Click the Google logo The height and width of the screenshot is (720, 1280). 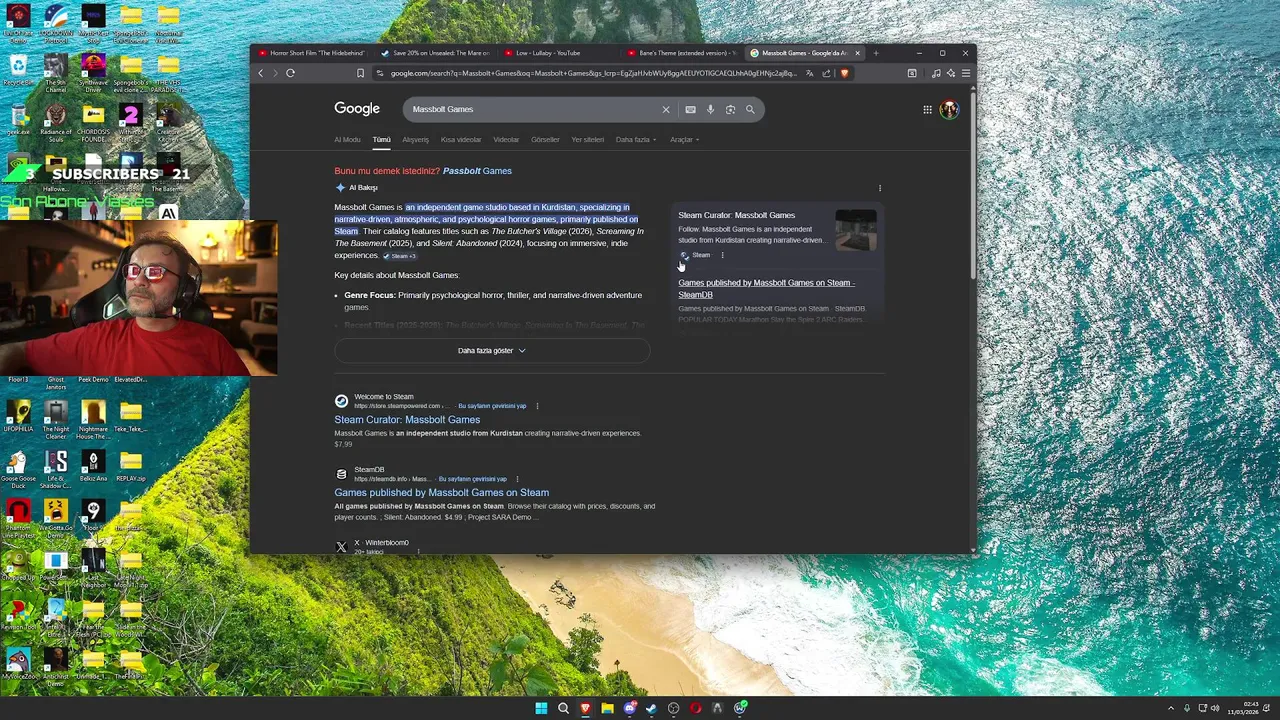357,109
